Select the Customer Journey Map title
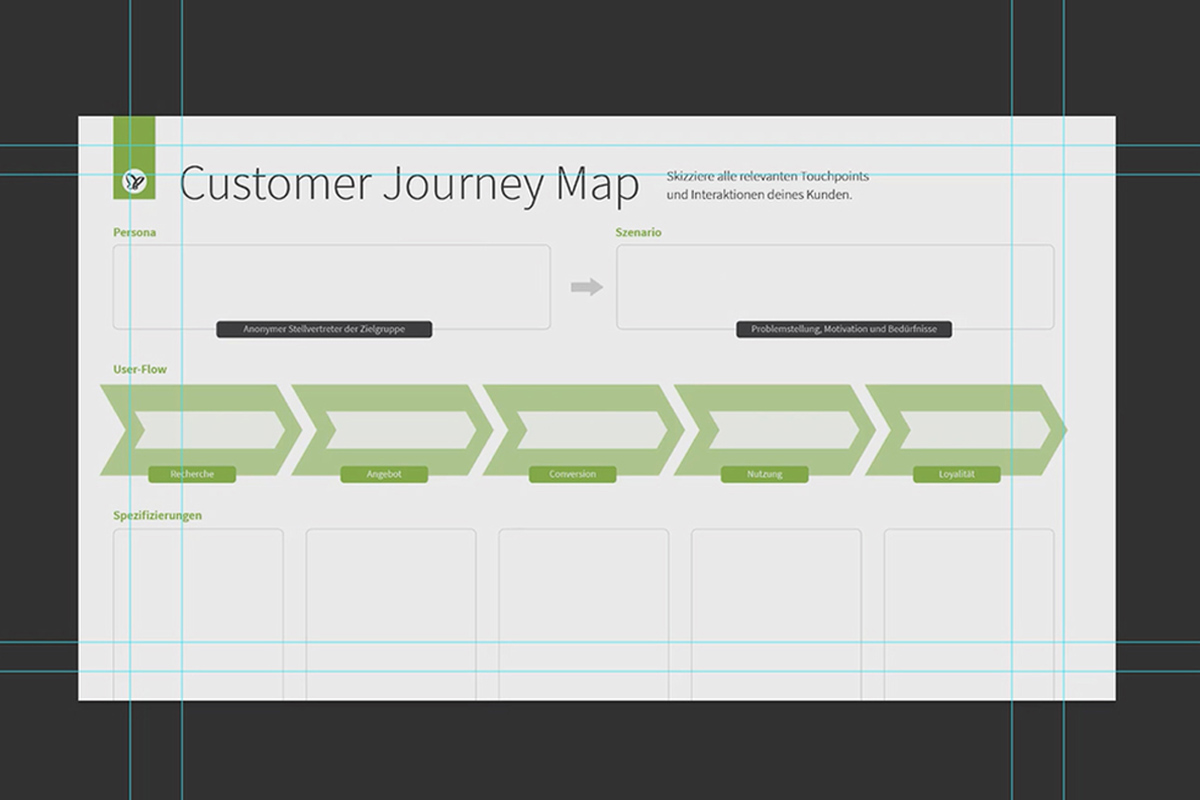 (409, 185)
